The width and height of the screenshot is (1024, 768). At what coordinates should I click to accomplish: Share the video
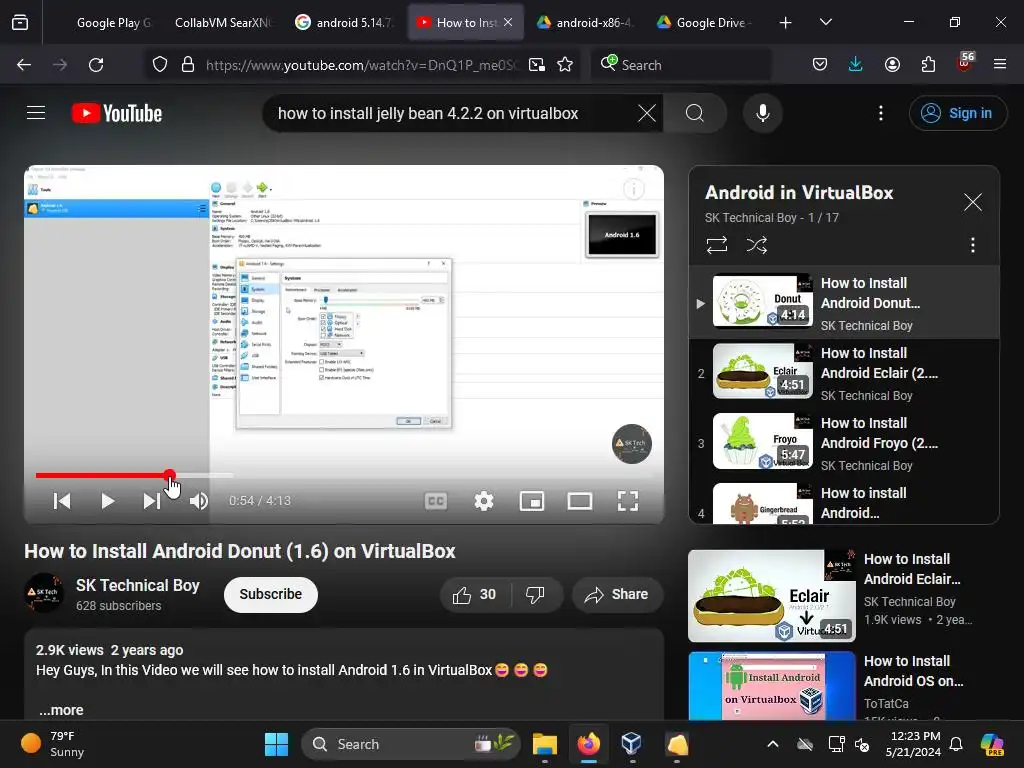616,594
